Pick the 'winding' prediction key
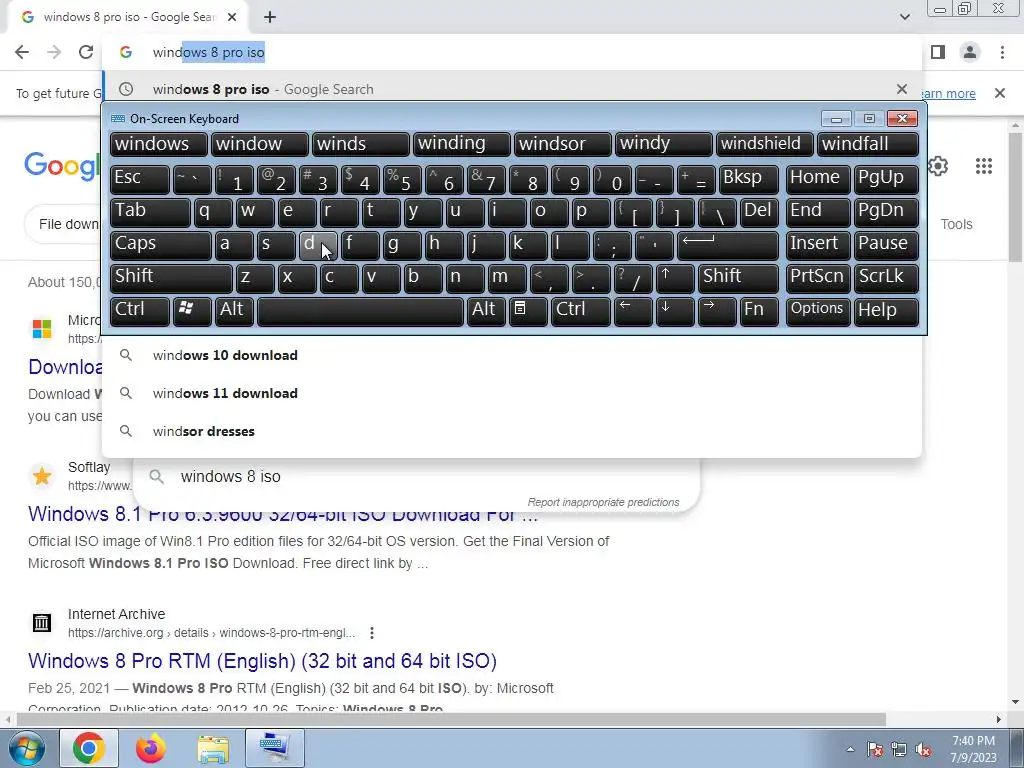Screen dimensions: 1024x768 coord(462,144)
